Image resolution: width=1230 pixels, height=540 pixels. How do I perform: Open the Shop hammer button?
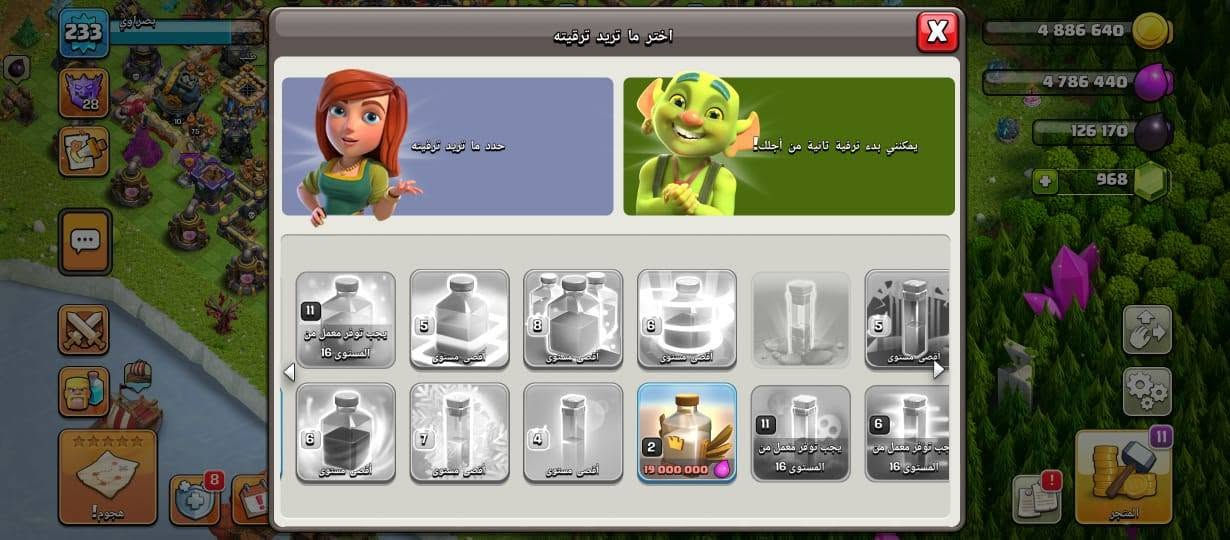click(x=1123, y=476)
